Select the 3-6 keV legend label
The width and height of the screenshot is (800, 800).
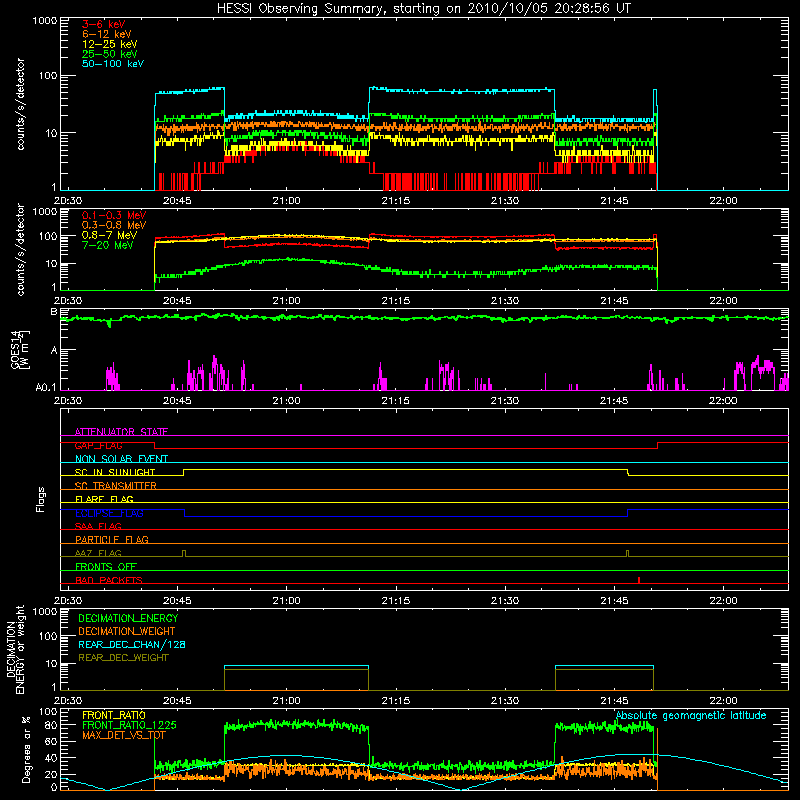pyautogui.click(x=104, y=24)
